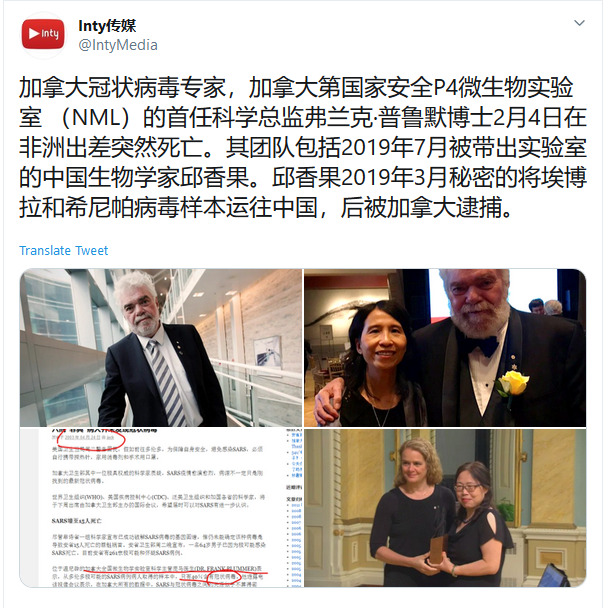Viewport: 615px width, 608px height.
Task: Click the tweet's opening words 加拿大冠状病毒专家
Action: 122,87
